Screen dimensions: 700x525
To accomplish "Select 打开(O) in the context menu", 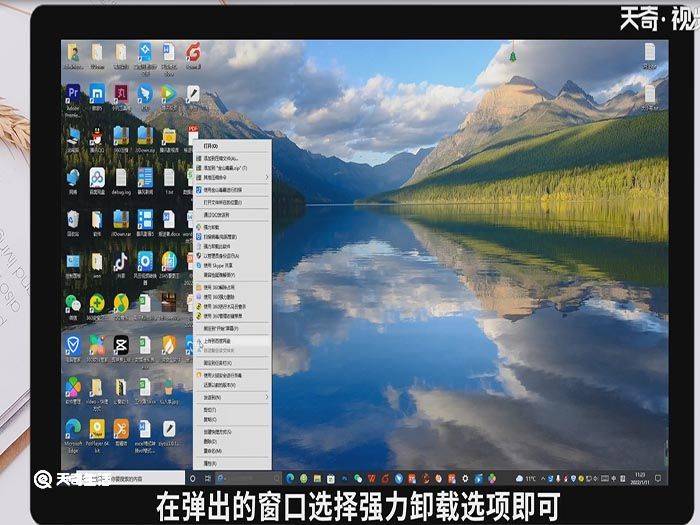I will coord(211,146).
